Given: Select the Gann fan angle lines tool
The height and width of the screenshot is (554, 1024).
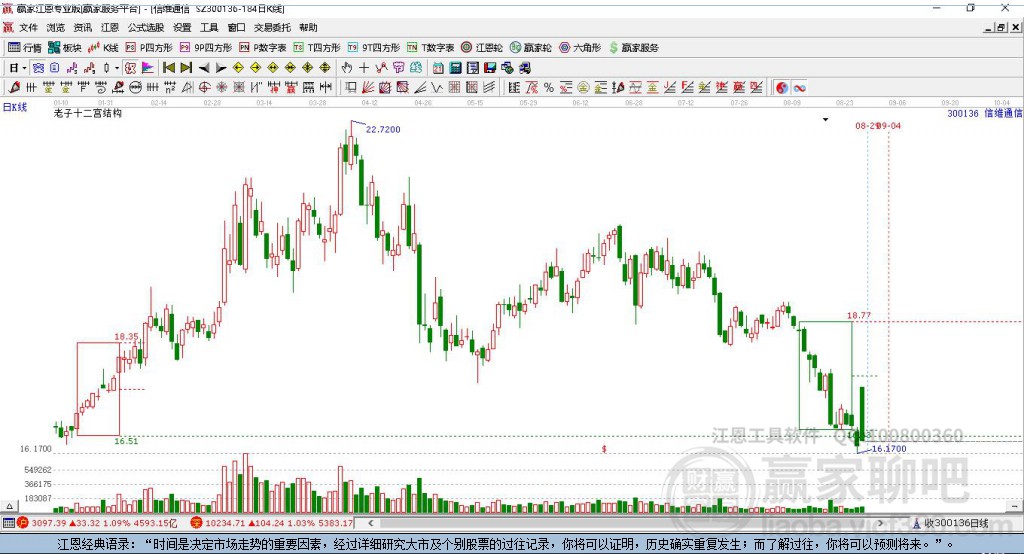Looking at the screenshot, I should coord(368,88).
